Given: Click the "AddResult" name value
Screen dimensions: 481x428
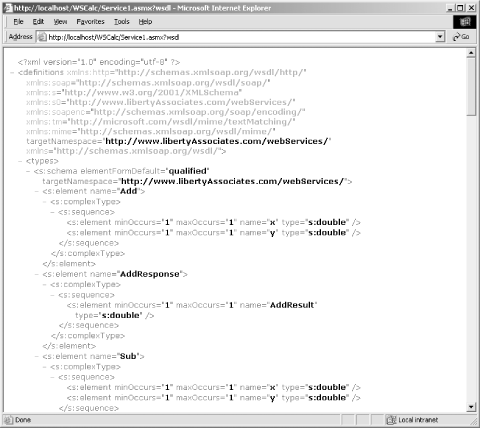Looking at the screenshot, I should pyautogui.click(x=292, y=305).
